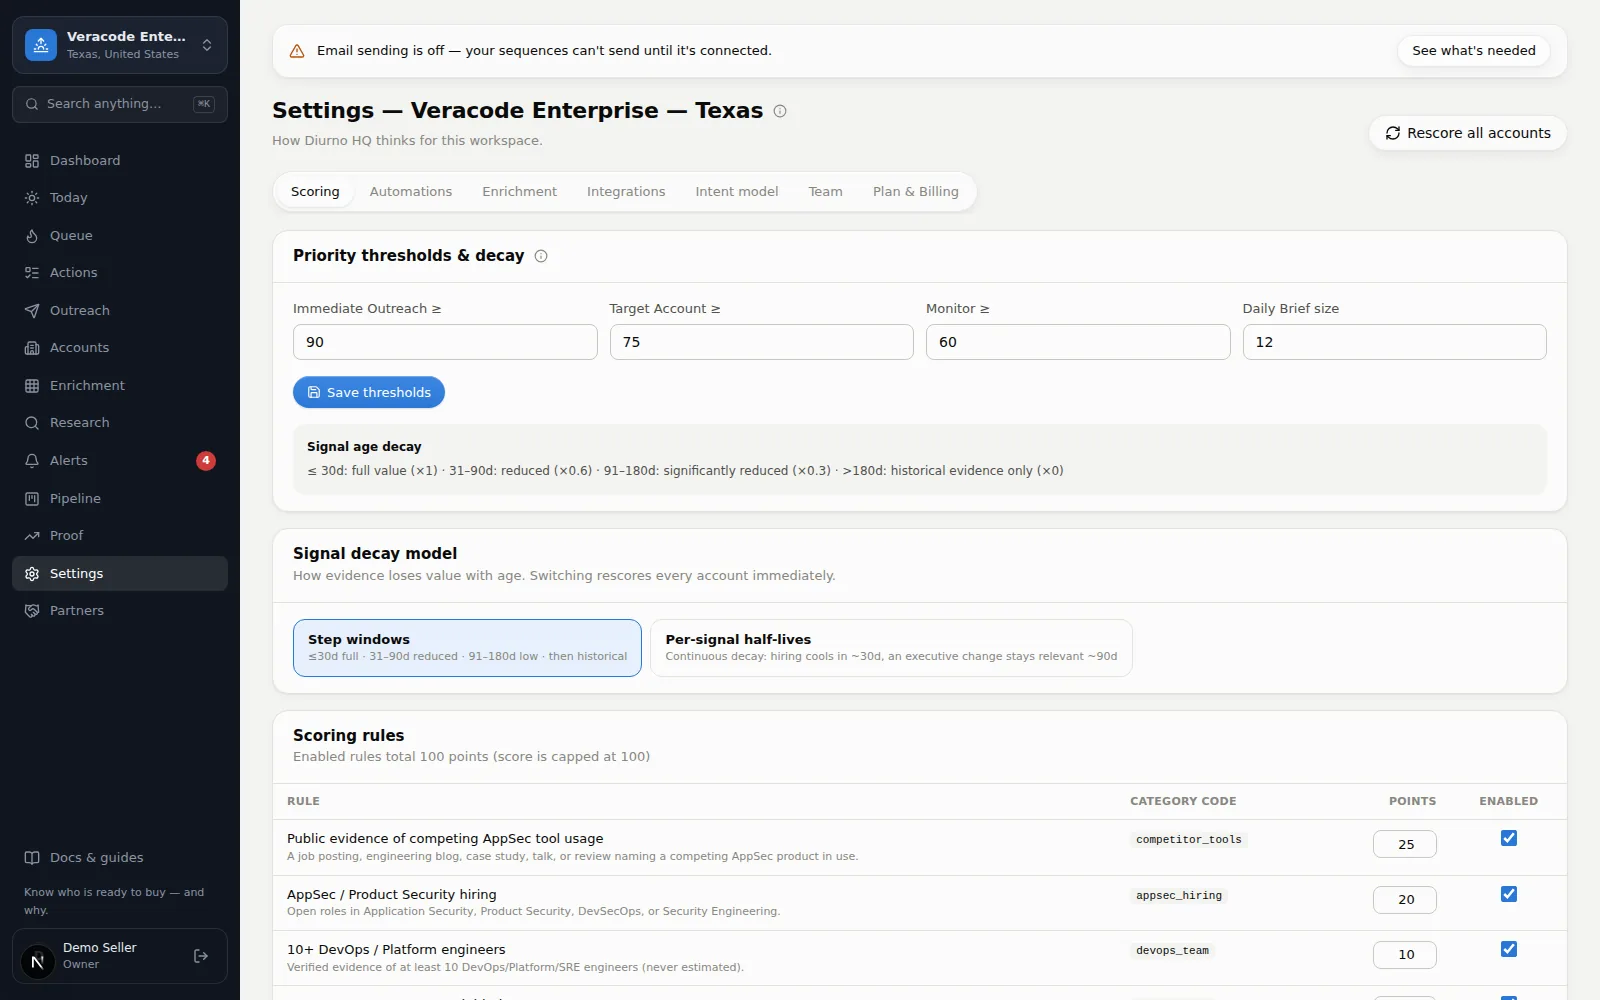Viewport: 1600px width, 1000px height.
Task: Click the red Alerts count badge
Action: 206,461
